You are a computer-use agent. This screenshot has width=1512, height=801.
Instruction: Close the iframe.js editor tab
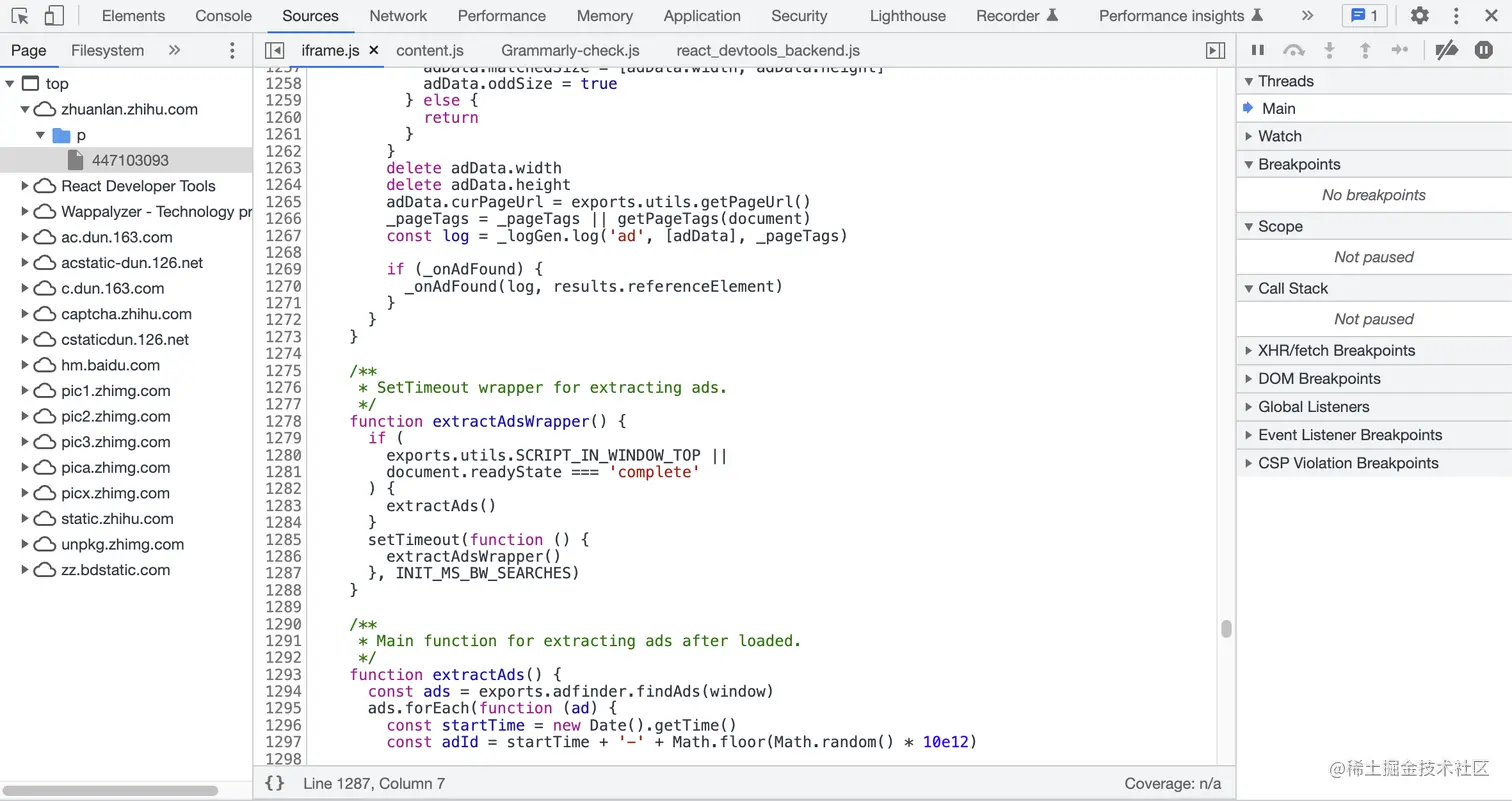(x=374, y=50)
